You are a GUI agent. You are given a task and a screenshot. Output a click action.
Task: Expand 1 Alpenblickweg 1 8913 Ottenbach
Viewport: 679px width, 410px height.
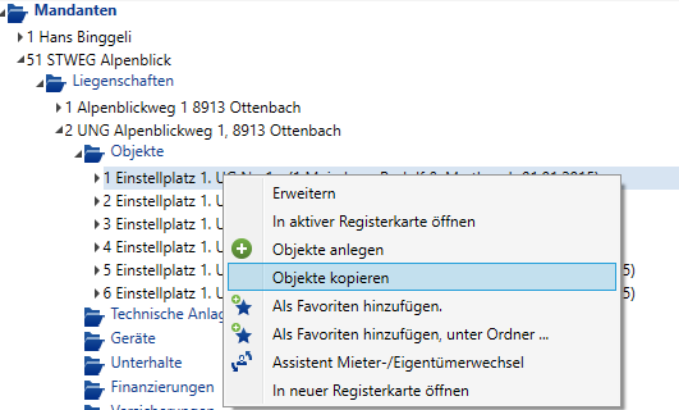58,107
